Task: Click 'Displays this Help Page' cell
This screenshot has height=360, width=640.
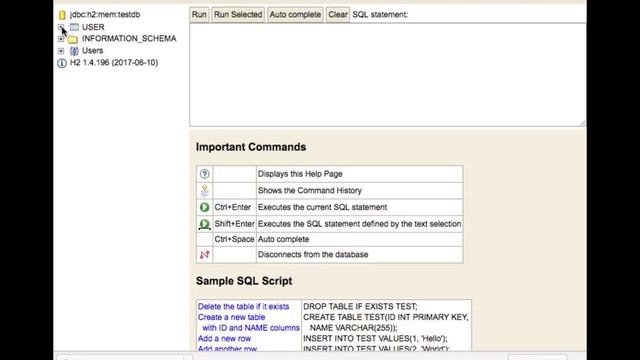Action: click(360, 174)
